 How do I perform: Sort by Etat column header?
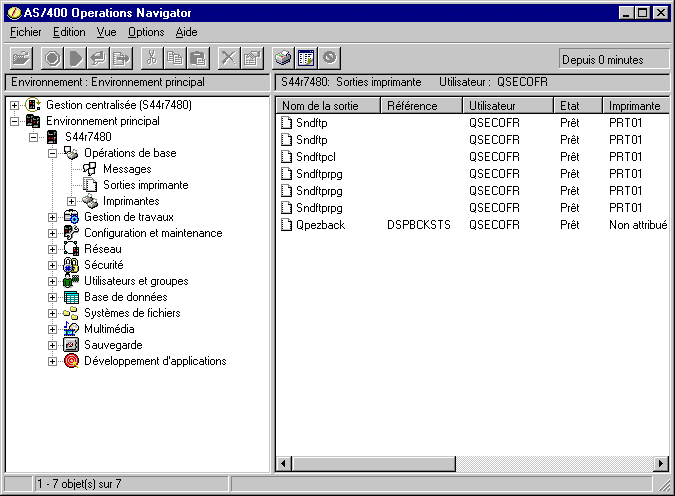(578, 105)
